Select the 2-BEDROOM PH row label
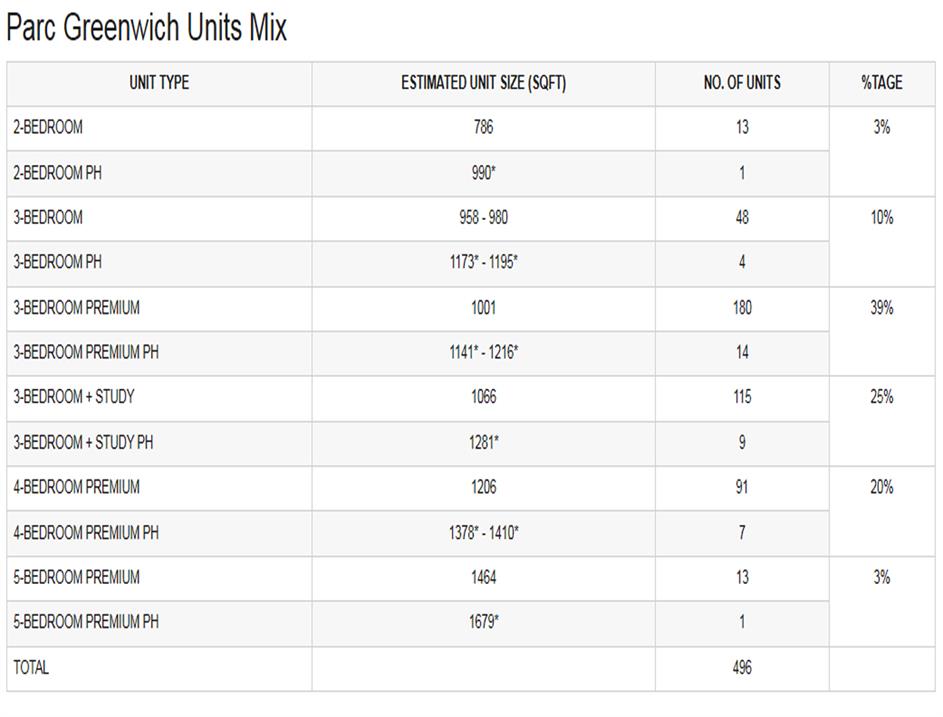Viewport: 943px width, 717px height. [x=57, y=173]
